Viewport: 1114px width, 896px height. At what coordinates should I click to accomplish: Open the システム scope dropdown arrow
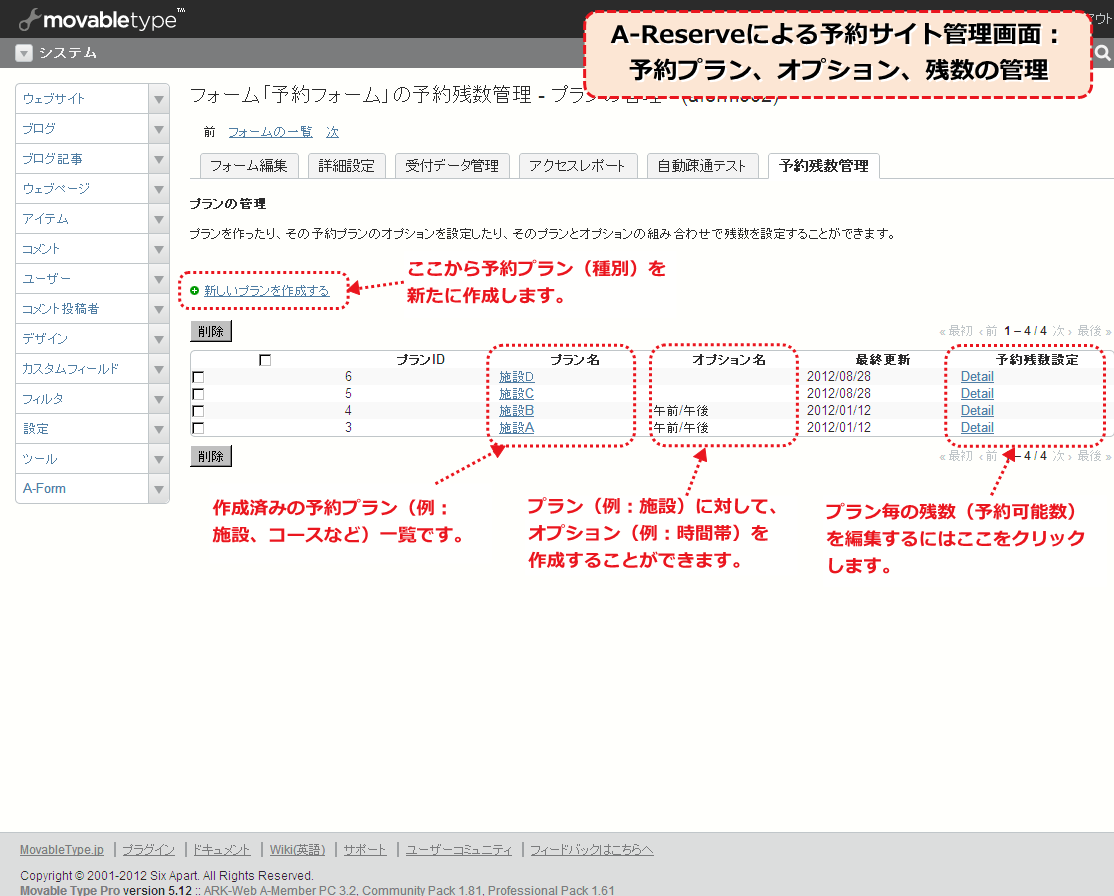click(x=24, y=53)
